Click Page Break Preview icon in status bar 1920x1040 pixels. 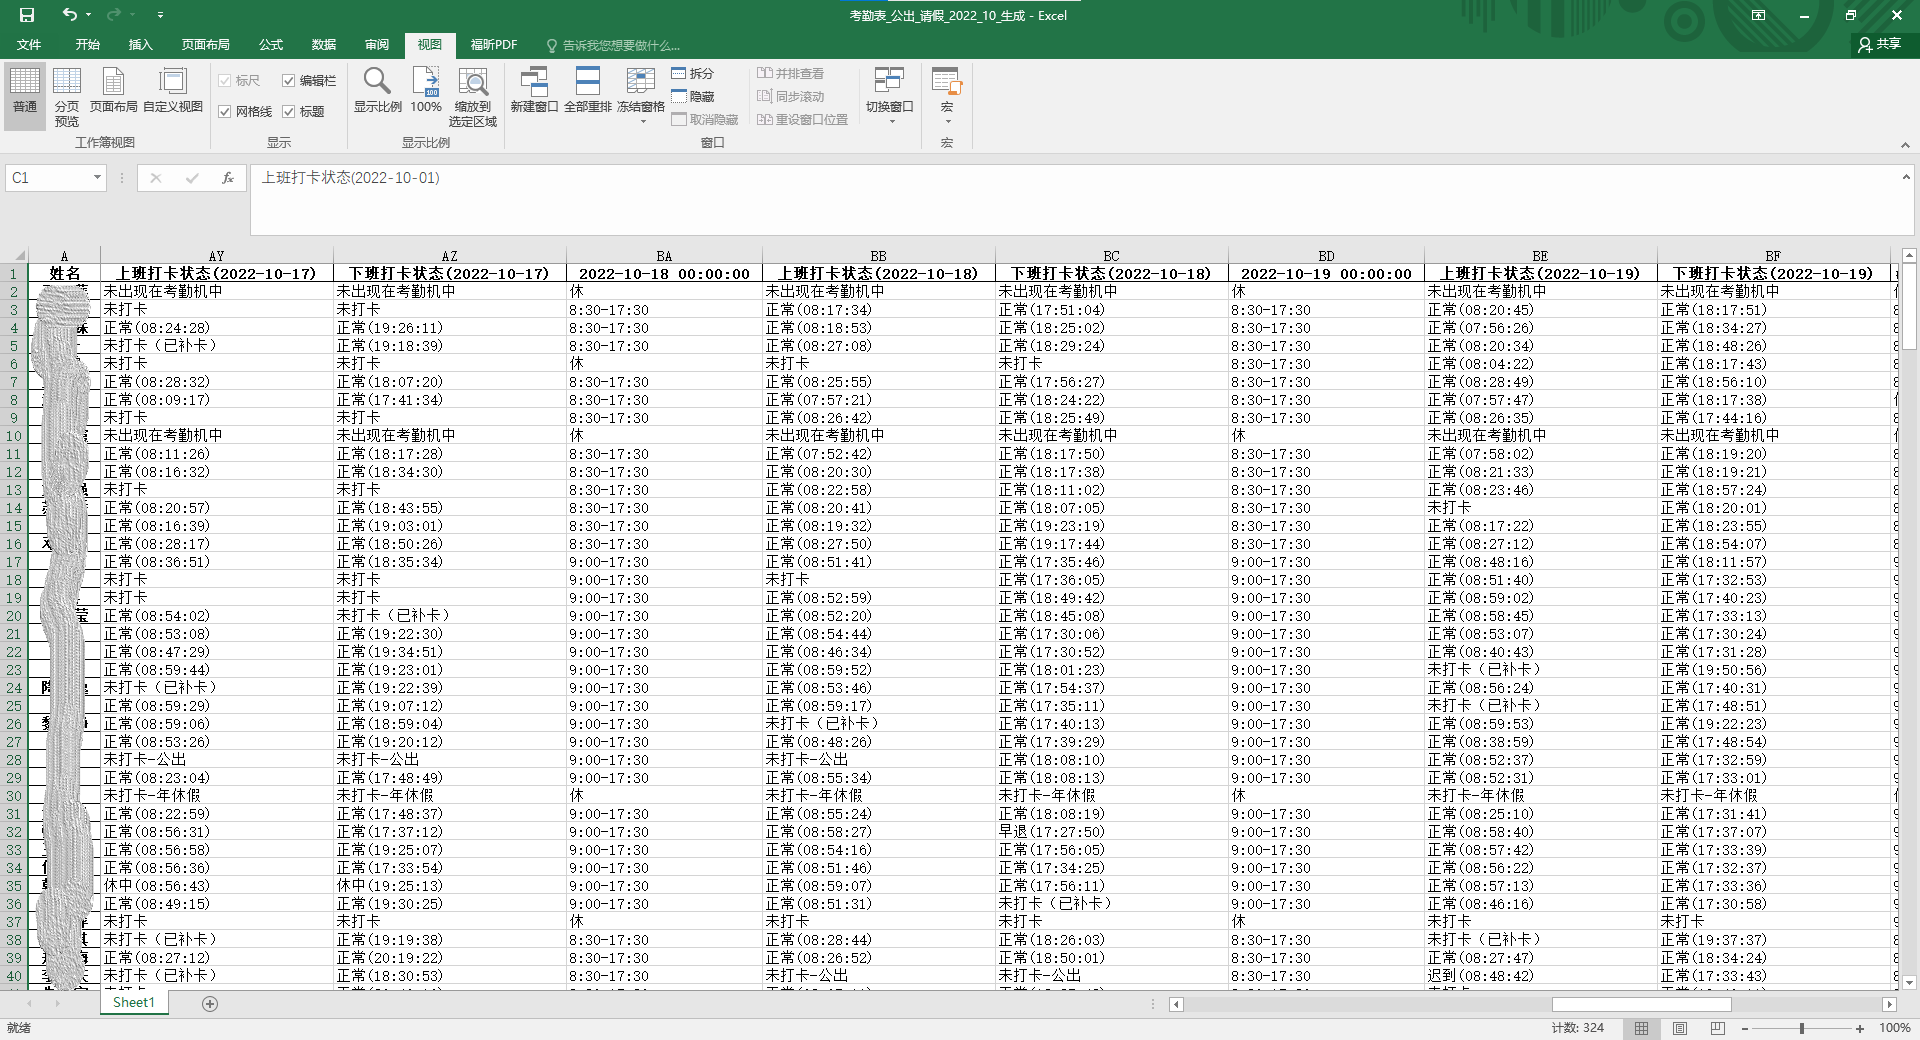pyautogui.click(x=1718, y=1028)
